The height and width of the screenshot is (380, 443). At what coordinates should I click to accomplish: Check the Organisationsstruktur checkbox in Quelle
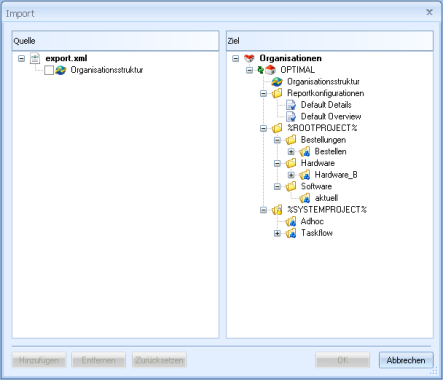click(49, 70)
